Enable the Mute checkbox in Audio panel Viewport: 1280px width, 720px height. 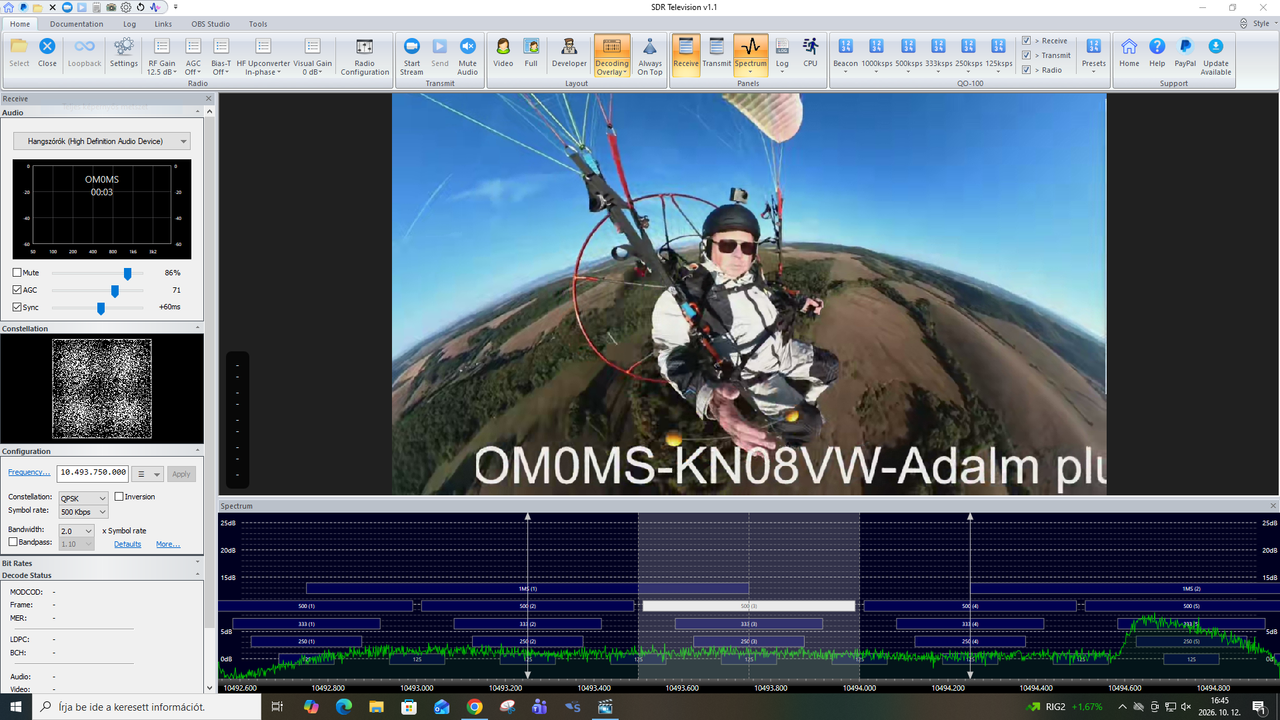pos(17,273)
